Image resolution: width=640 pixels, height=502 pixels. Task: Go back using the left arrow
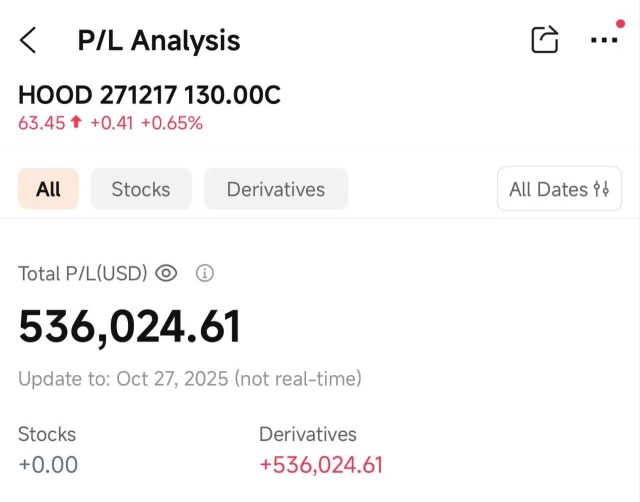(x=28, y=41)
